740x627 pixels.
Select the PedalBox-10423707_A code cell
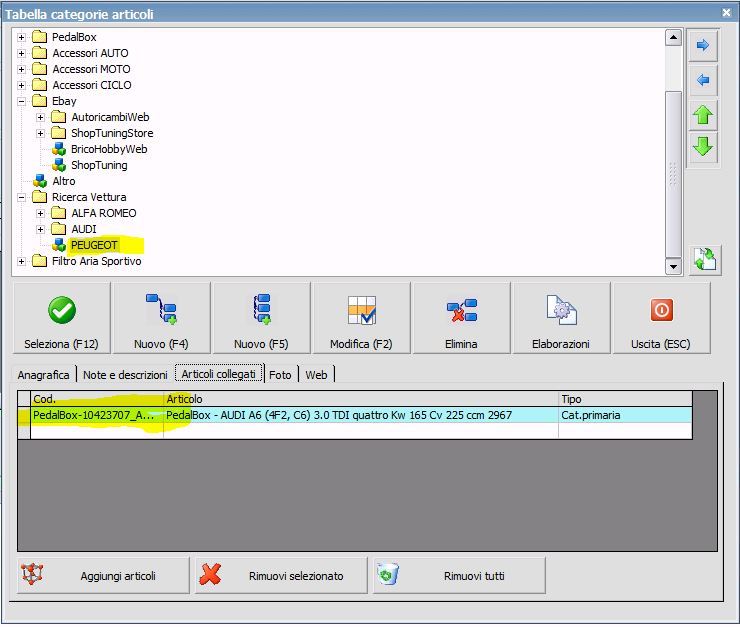point(97,415)
